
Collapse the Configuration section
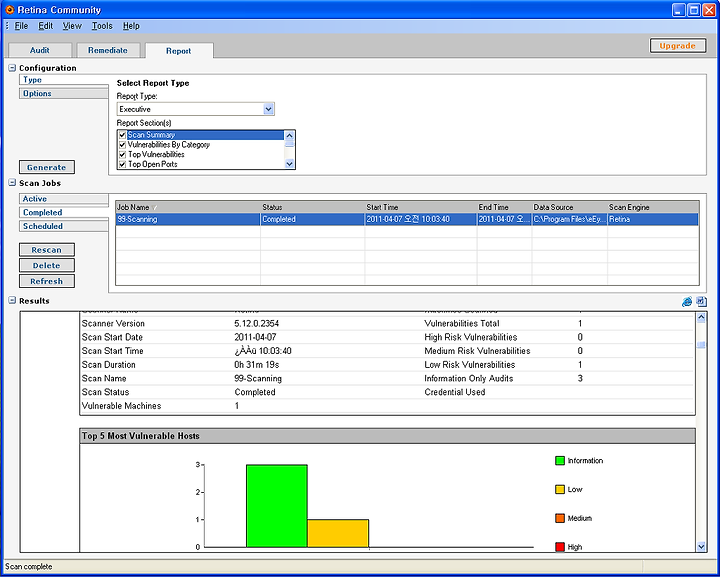coord(12,68)
